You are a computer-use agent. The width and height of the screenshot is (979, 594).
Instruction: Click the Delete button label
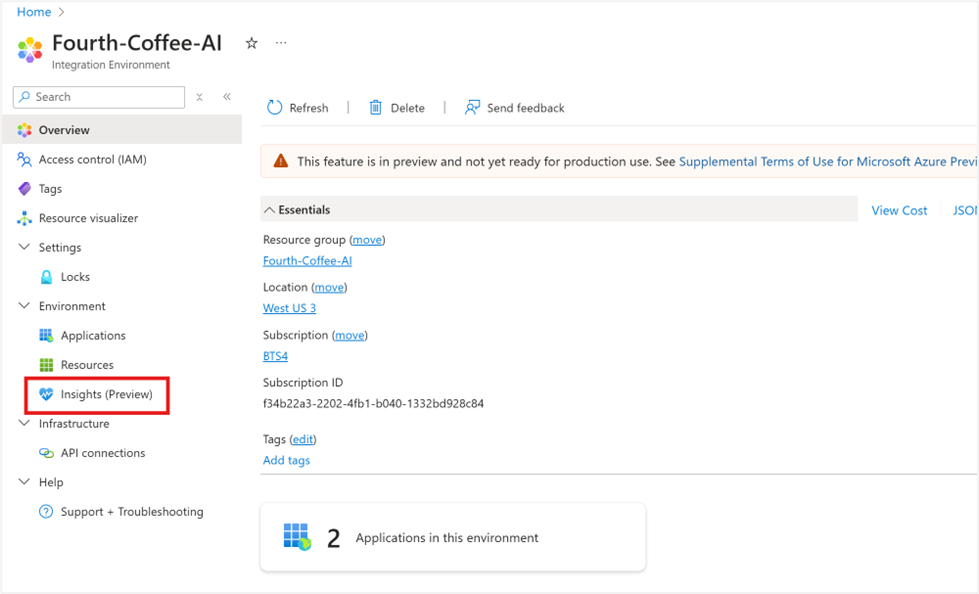pos(407,108)
